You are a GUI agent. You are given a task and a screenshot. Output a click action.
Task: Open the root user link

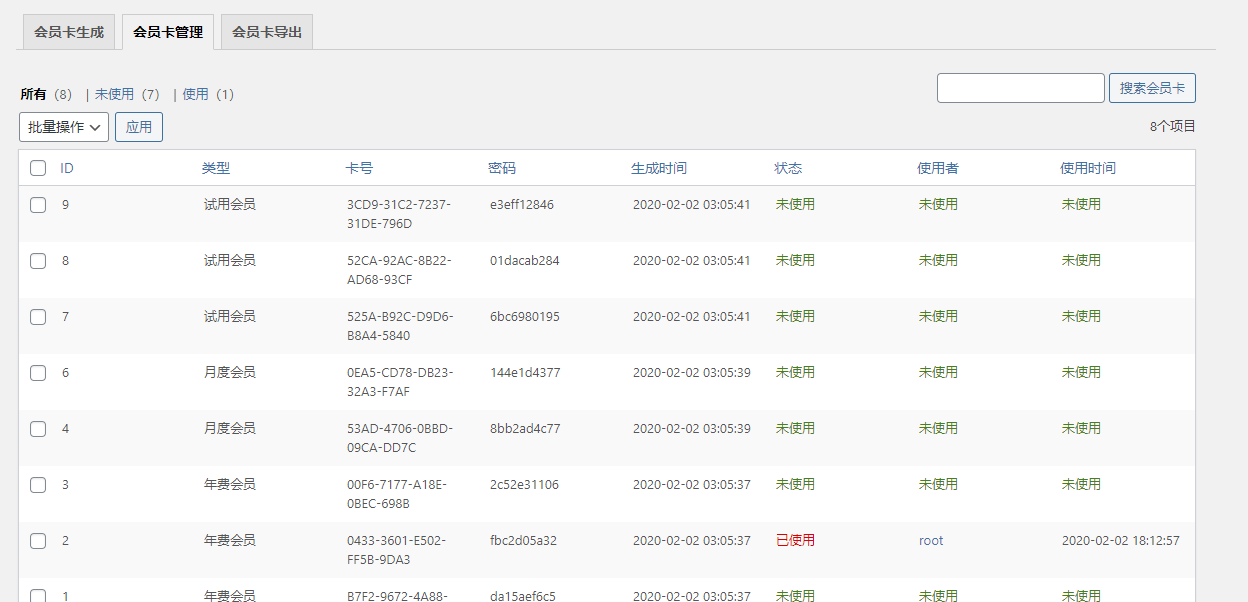[x=931, y=541]
